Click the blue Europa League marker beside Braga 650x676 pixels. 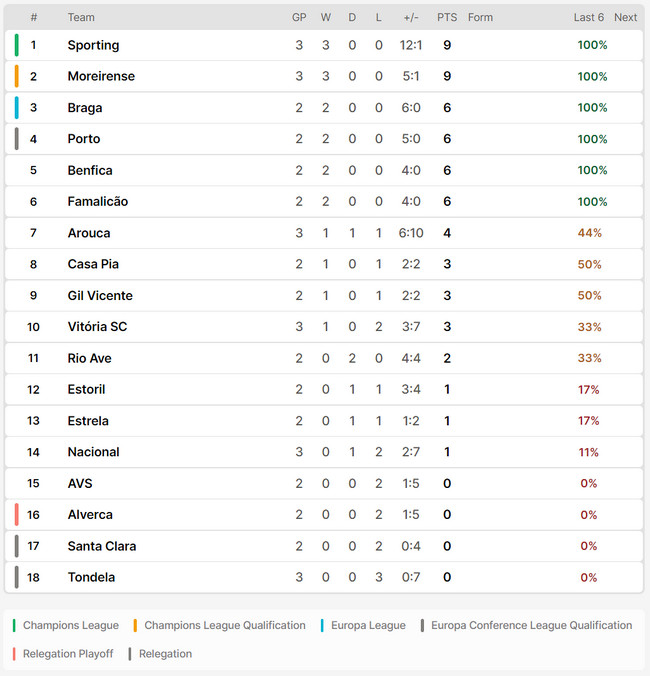(x=16, y=108)
